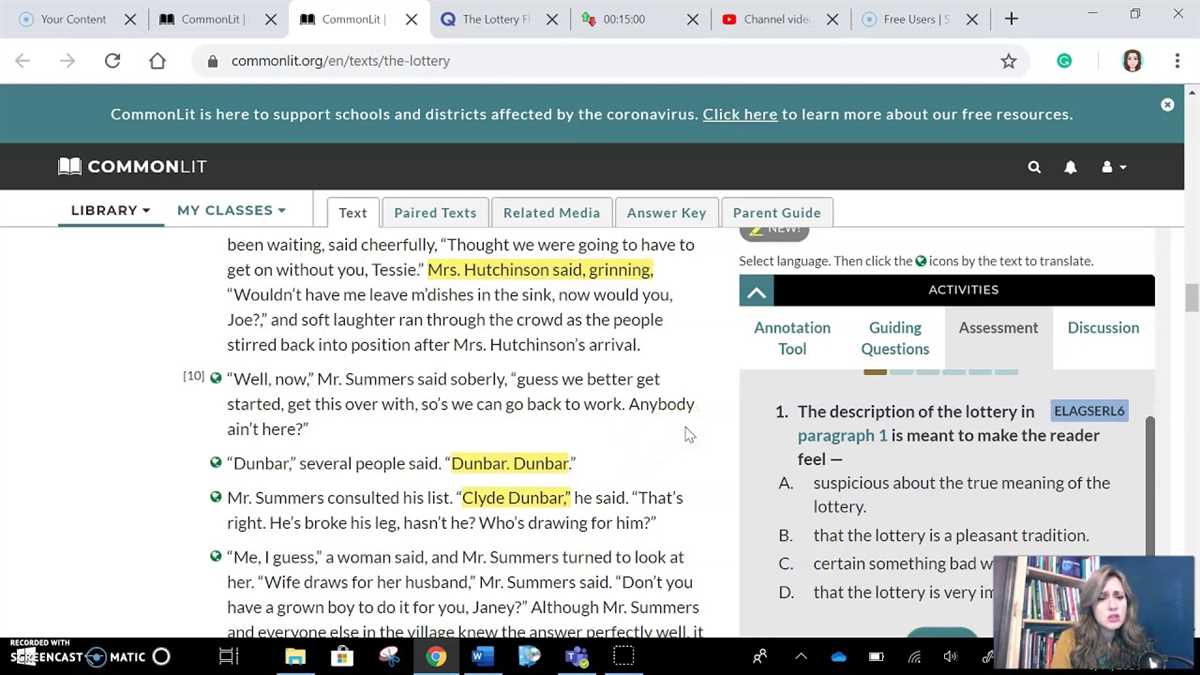Click the page vertical scrollbar thumb
The image size is (1200, 675).
pyautogui.click(x=1191, y=298)
